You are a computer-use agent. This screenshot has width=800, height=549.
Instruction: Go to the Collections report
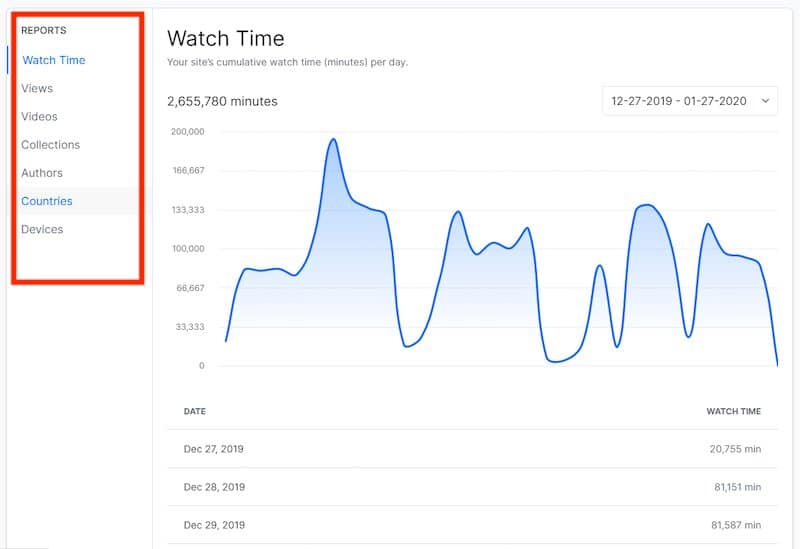[50, 145]
